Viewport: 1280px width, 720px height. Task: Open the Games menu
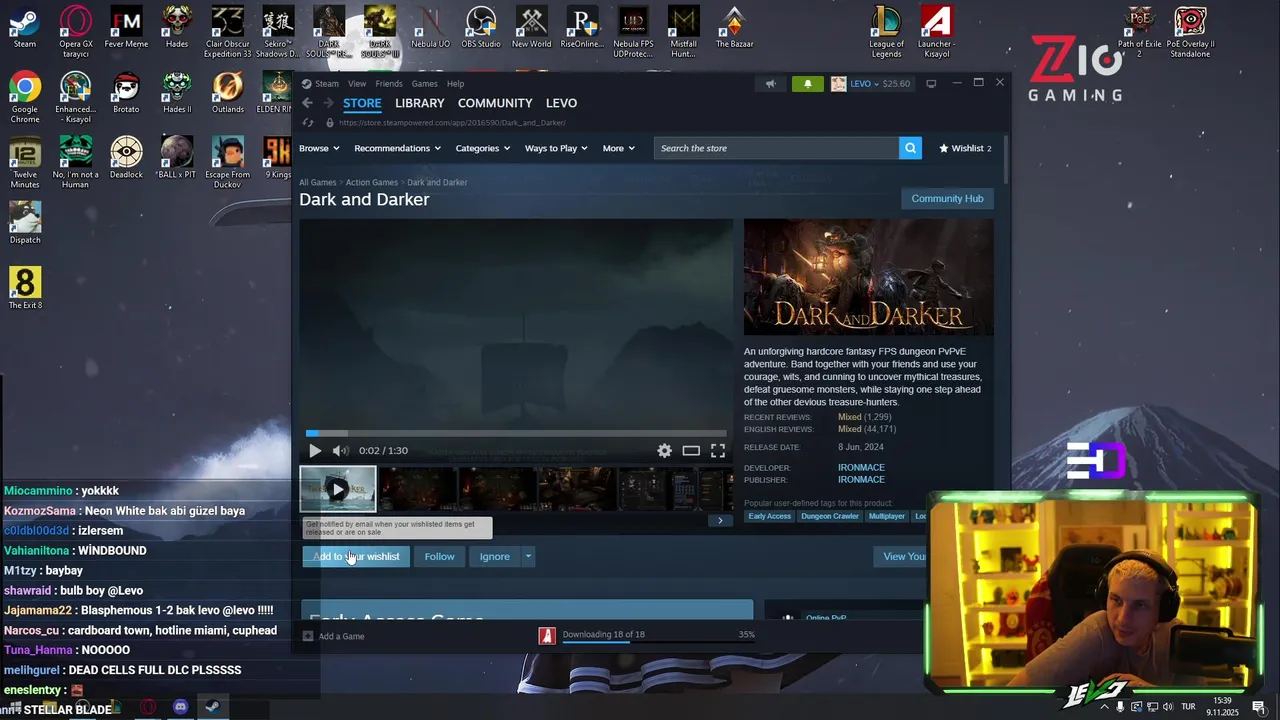click(425, 84)
